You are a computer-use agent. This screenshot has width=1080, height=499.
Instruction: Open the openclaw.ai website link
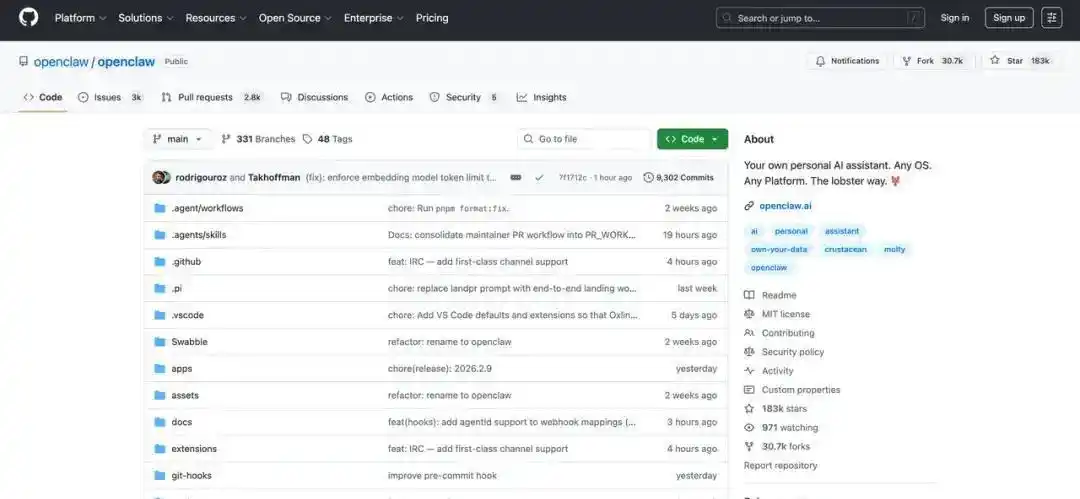point(785,206)
